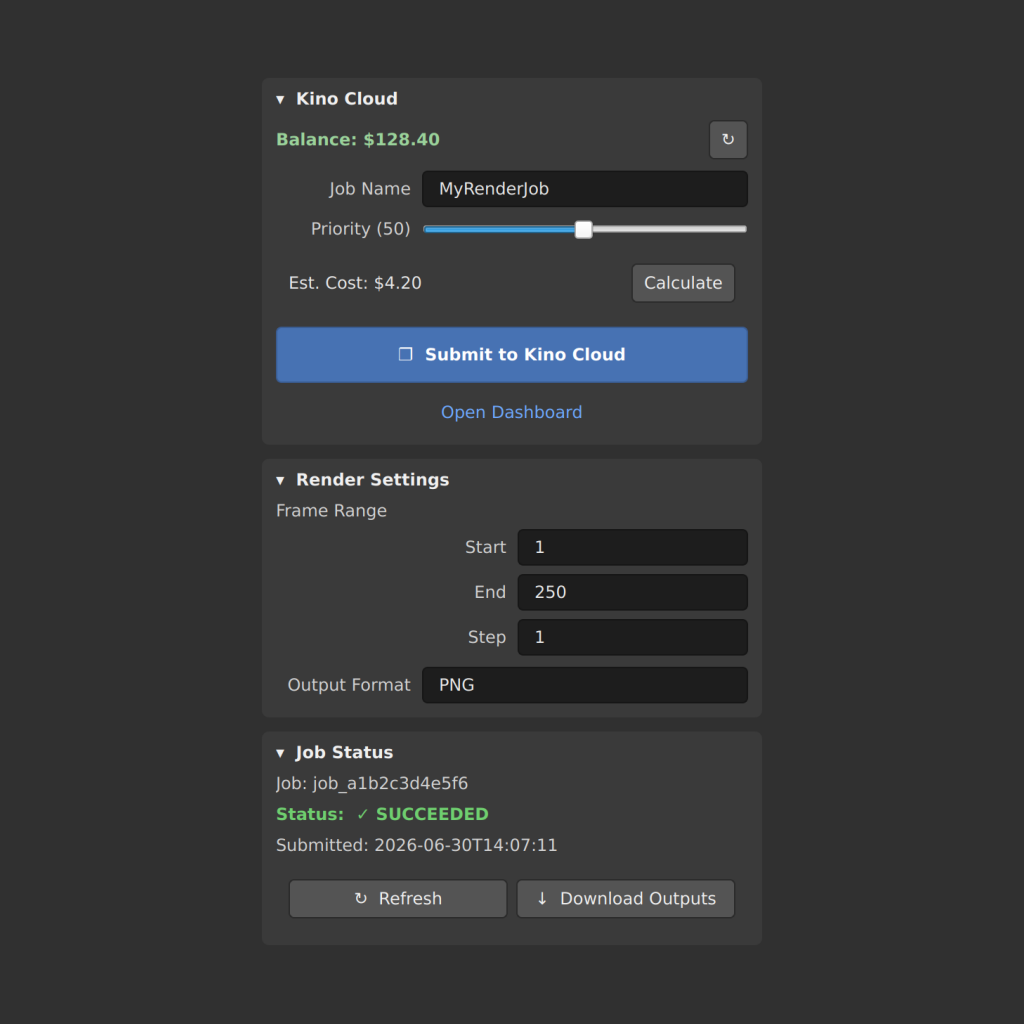Click the Job Status panel title

point(344,752)
